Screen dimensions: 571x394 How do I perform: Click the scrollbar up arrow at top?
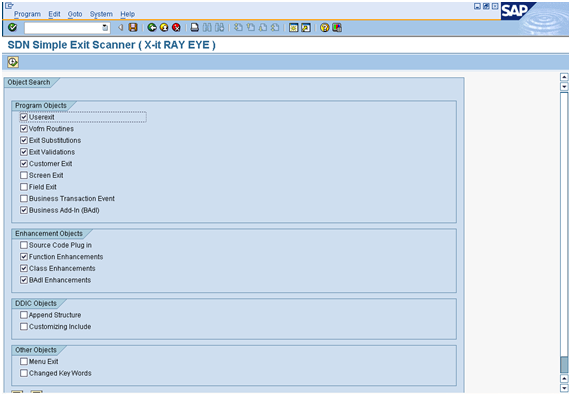(564, 77)
